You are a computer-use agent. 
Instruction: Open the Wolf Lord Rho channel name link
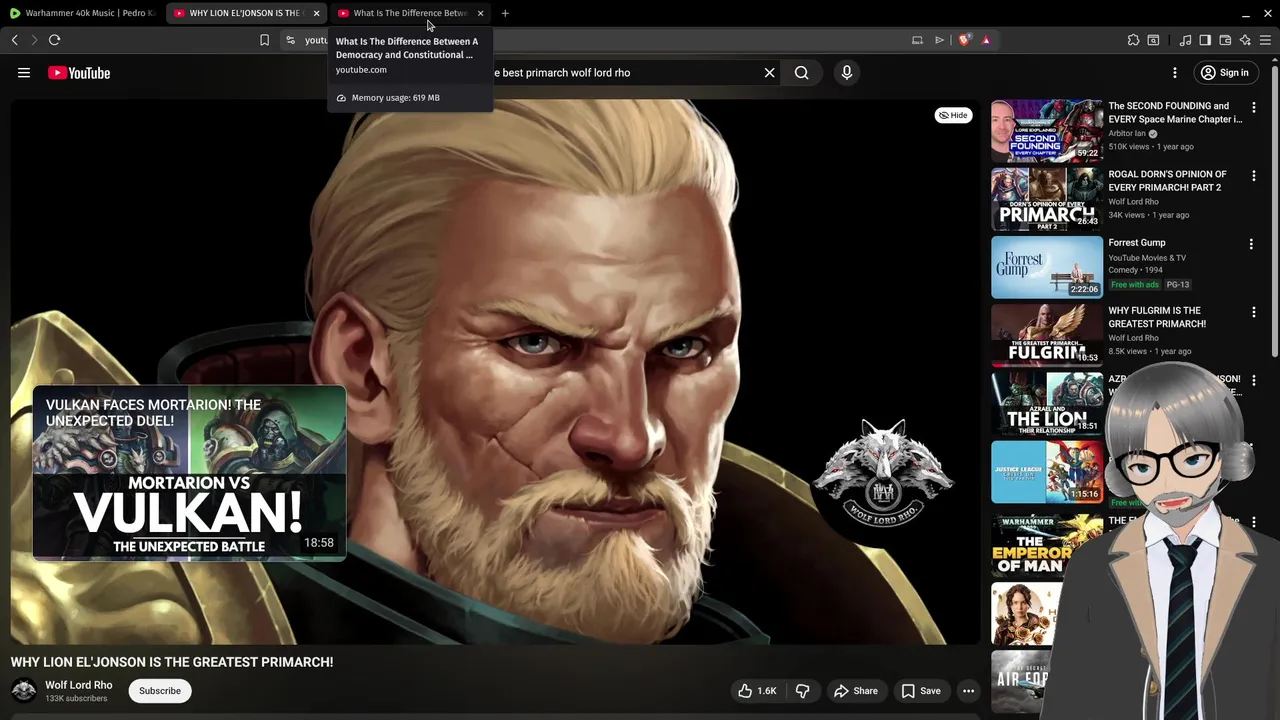[79, 685]
